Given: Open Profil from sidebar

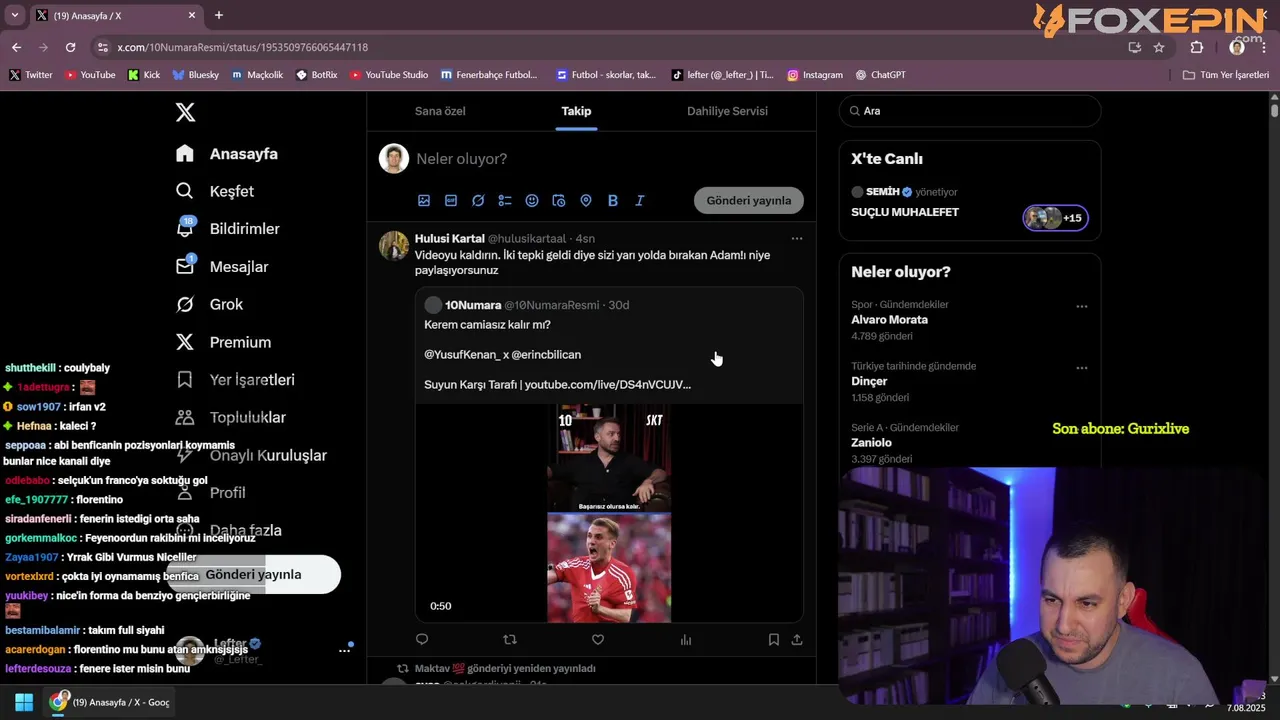Looking at the screenshot, I should click(x=210, y=493).
